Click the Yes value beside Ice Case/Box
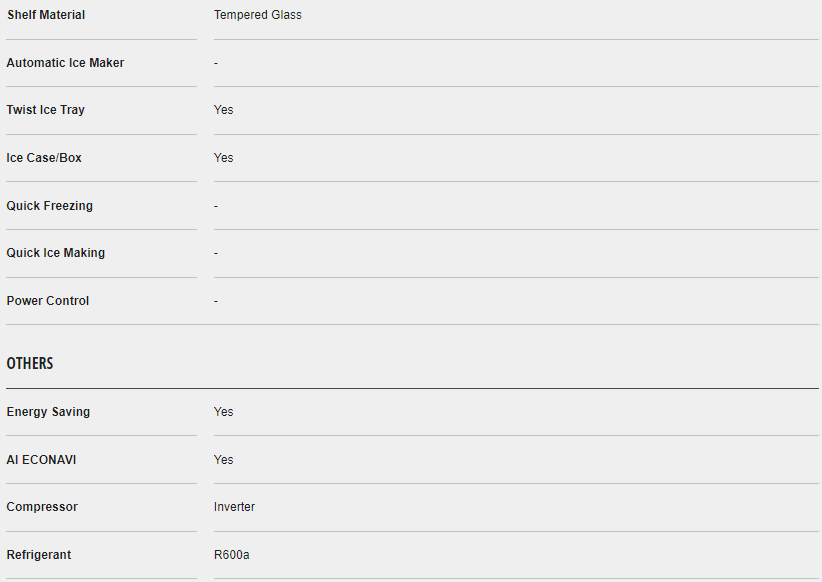Viewport: 822px width, 582px height. click(224, 158)
